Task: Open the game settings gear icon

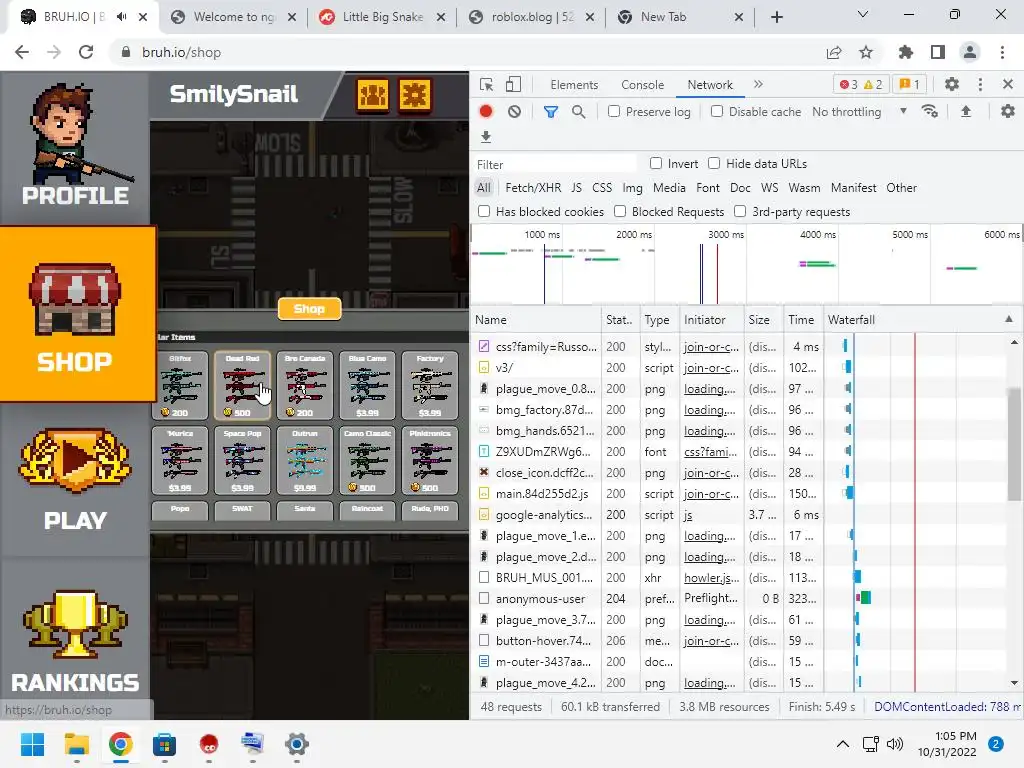Action: point(415,95)
